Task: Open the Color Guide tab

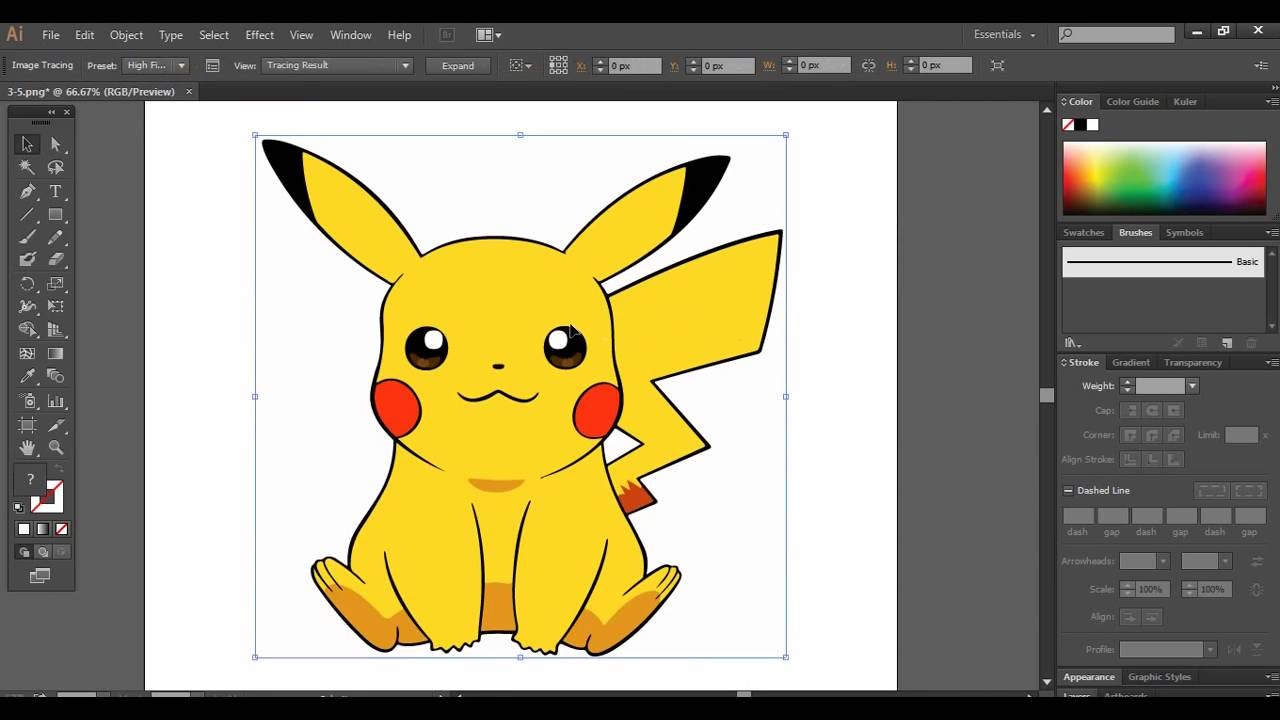Action: tap(1132, 102)
